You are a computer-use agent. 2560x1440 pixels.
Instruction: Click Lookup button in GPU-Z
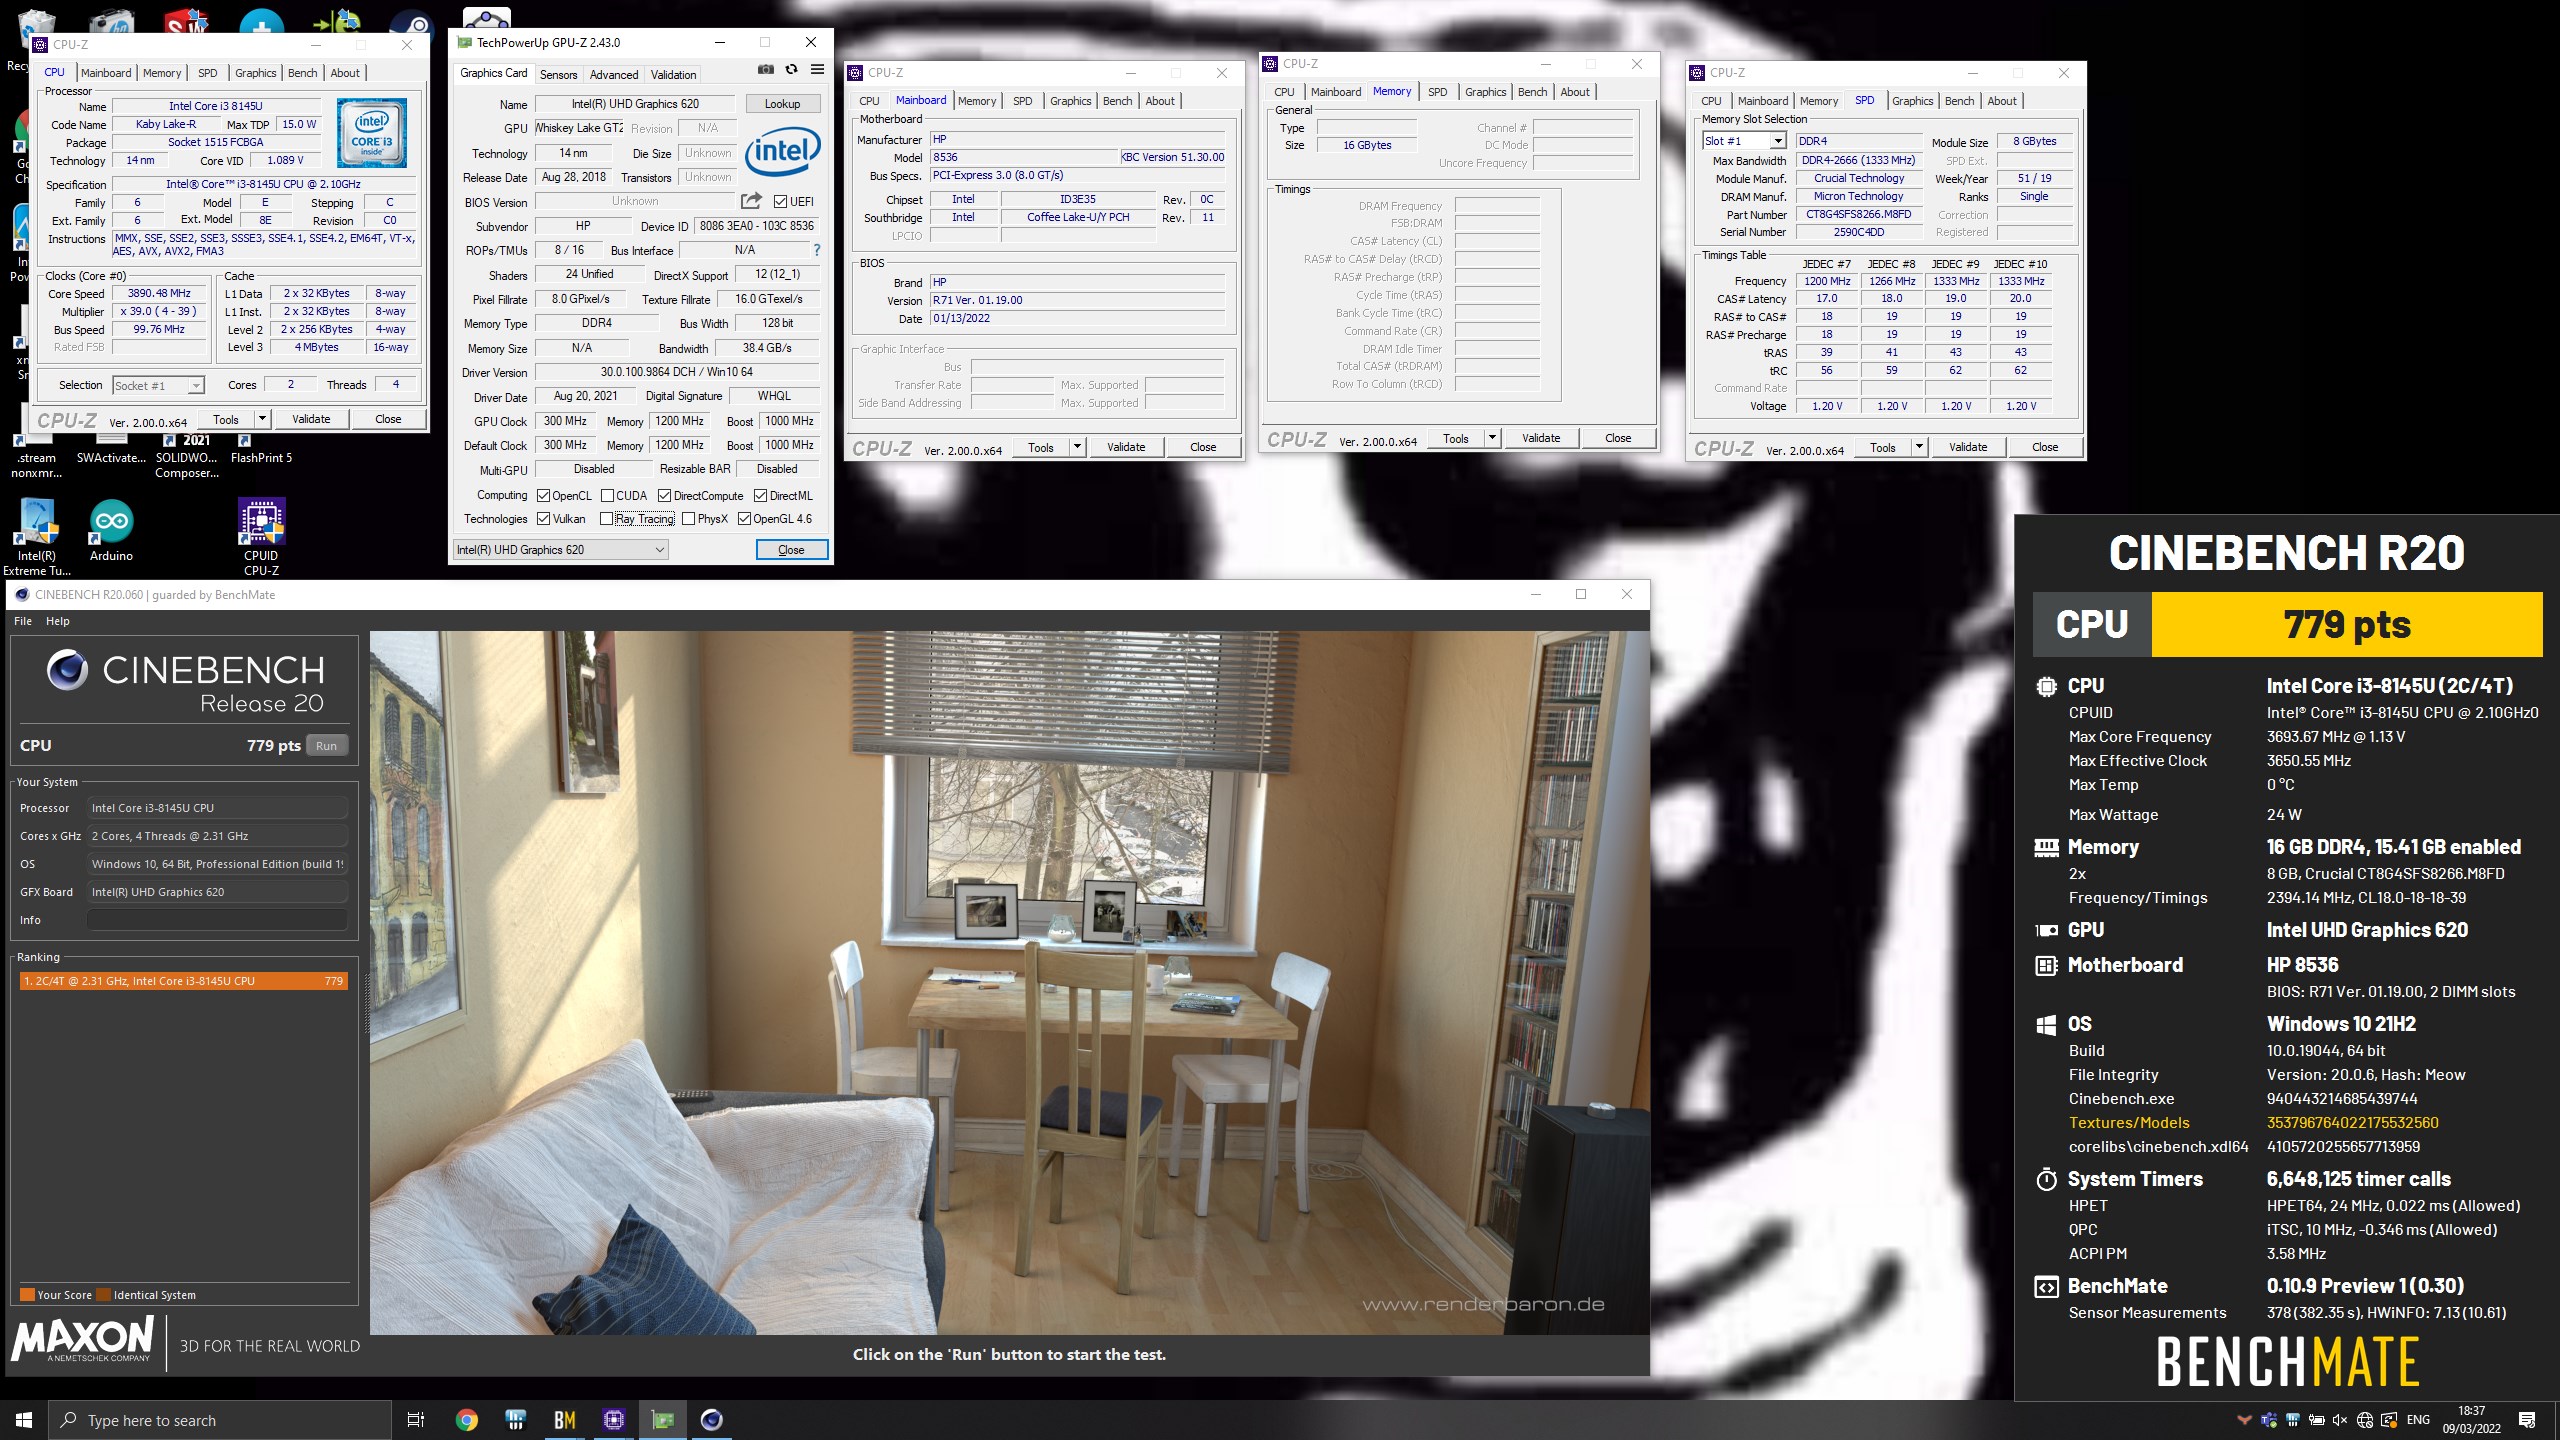(782, 104)
